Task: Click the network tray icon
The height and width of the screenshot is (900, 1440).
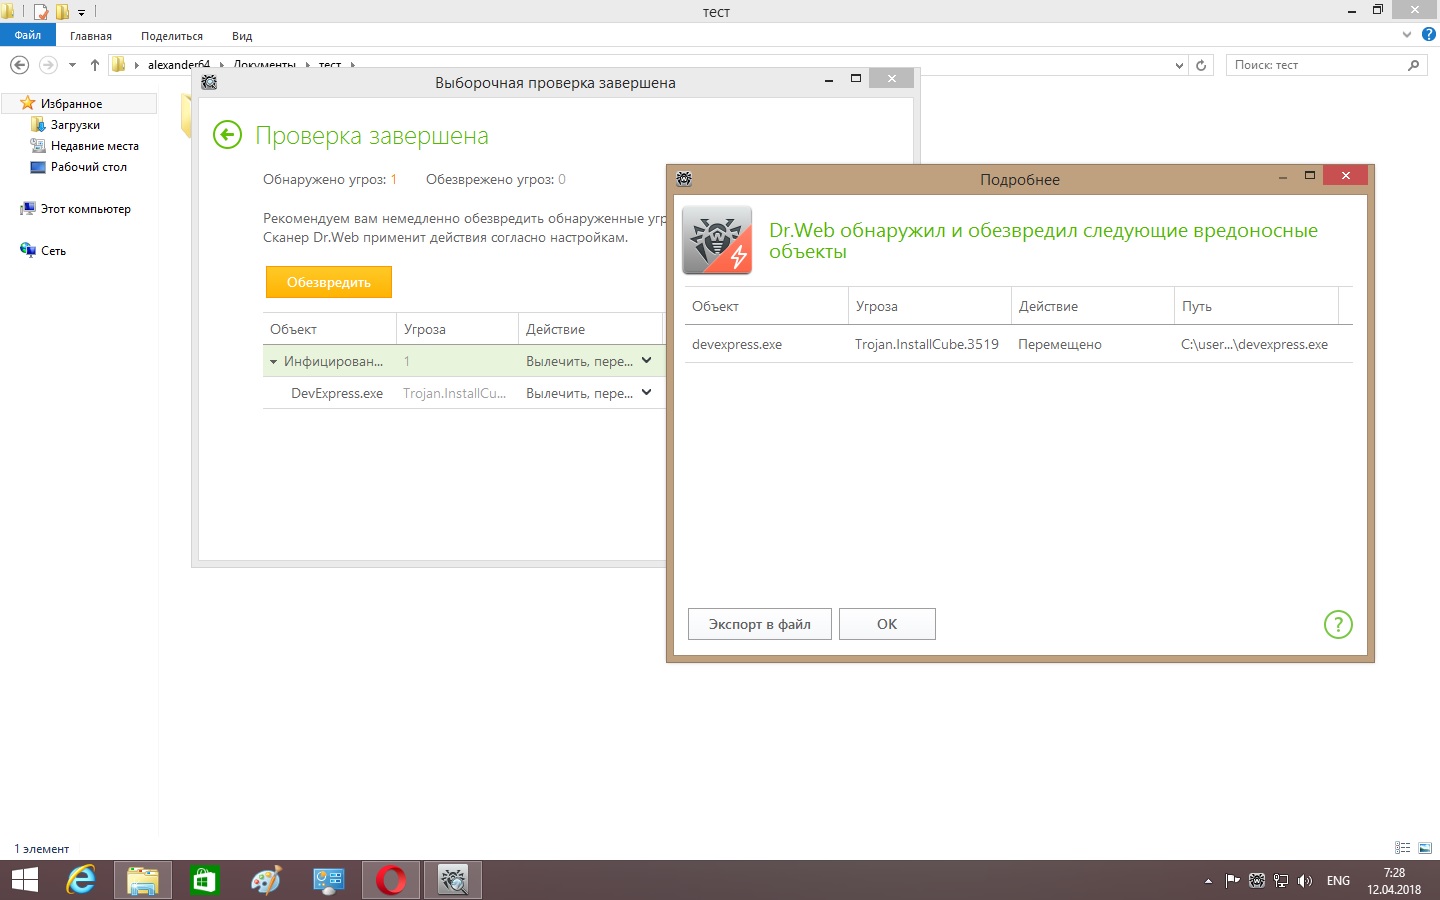Action: click(x=1281, y=881)
